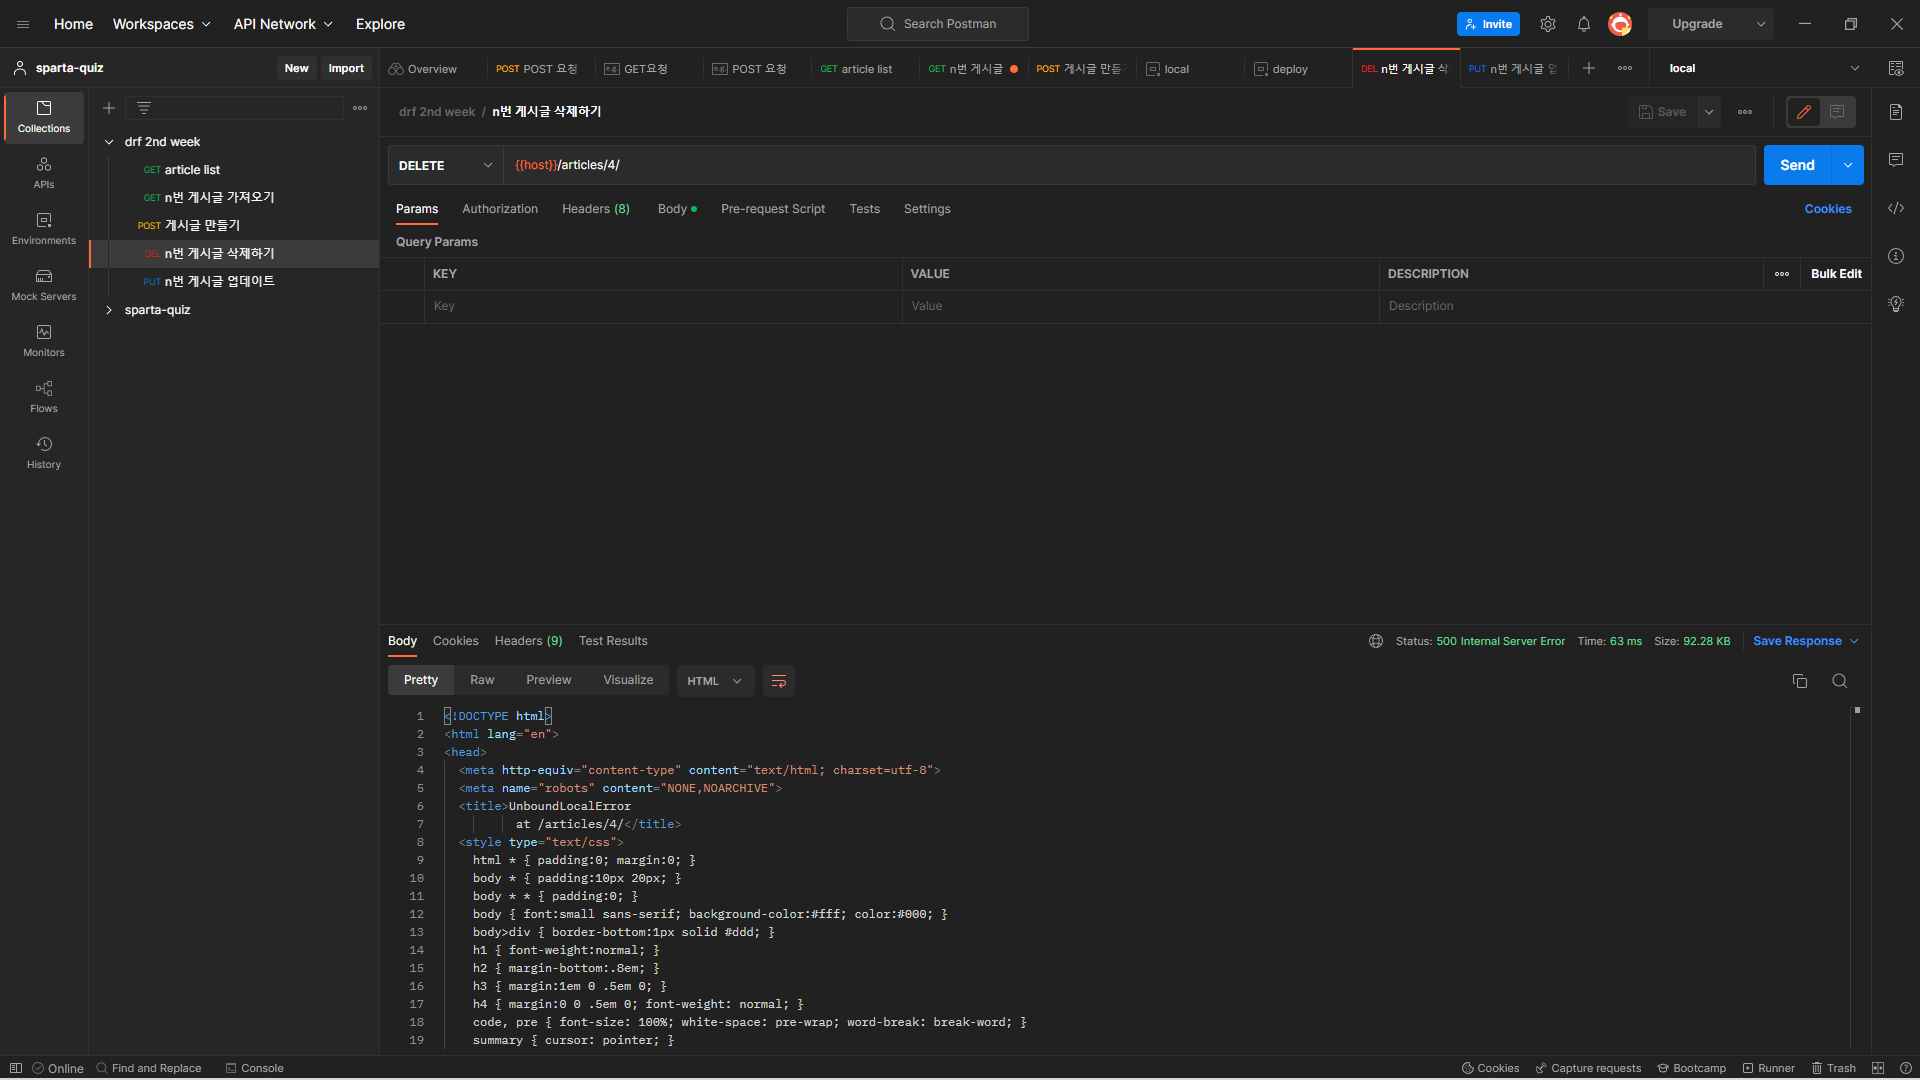Expand the sparta-quiz collection

click(x=109, y=310)
